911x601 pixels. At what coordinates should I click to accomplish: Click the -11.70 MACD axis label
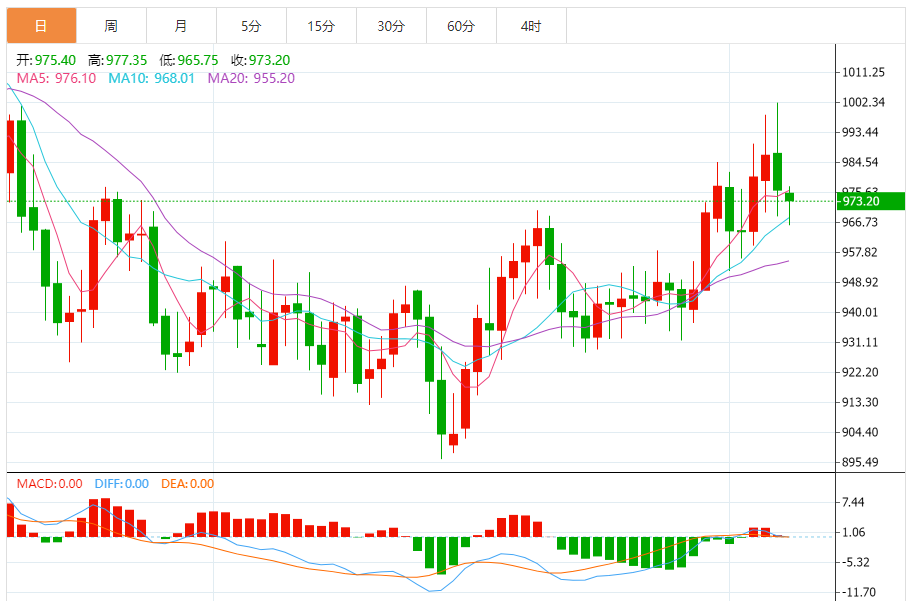(859, 593)
